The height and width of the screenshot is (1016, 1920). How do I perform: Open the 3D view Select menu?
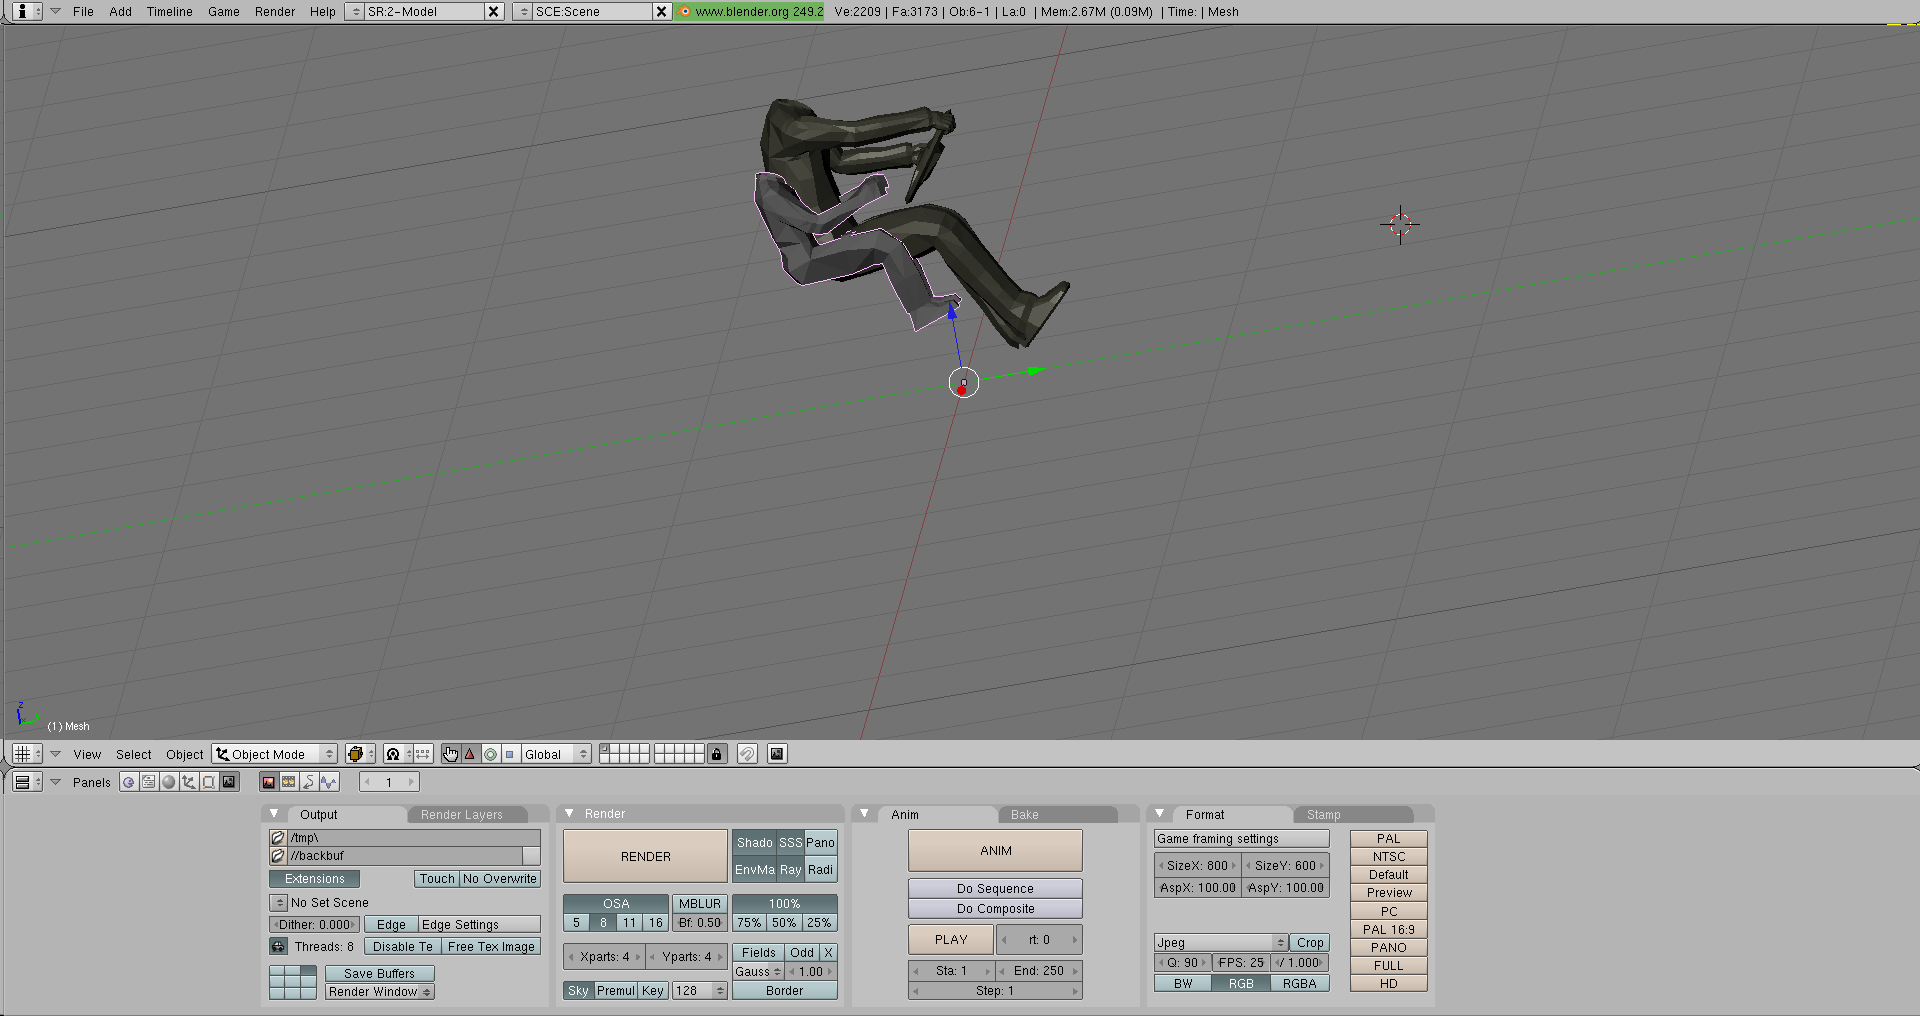[x=133, y=755]
